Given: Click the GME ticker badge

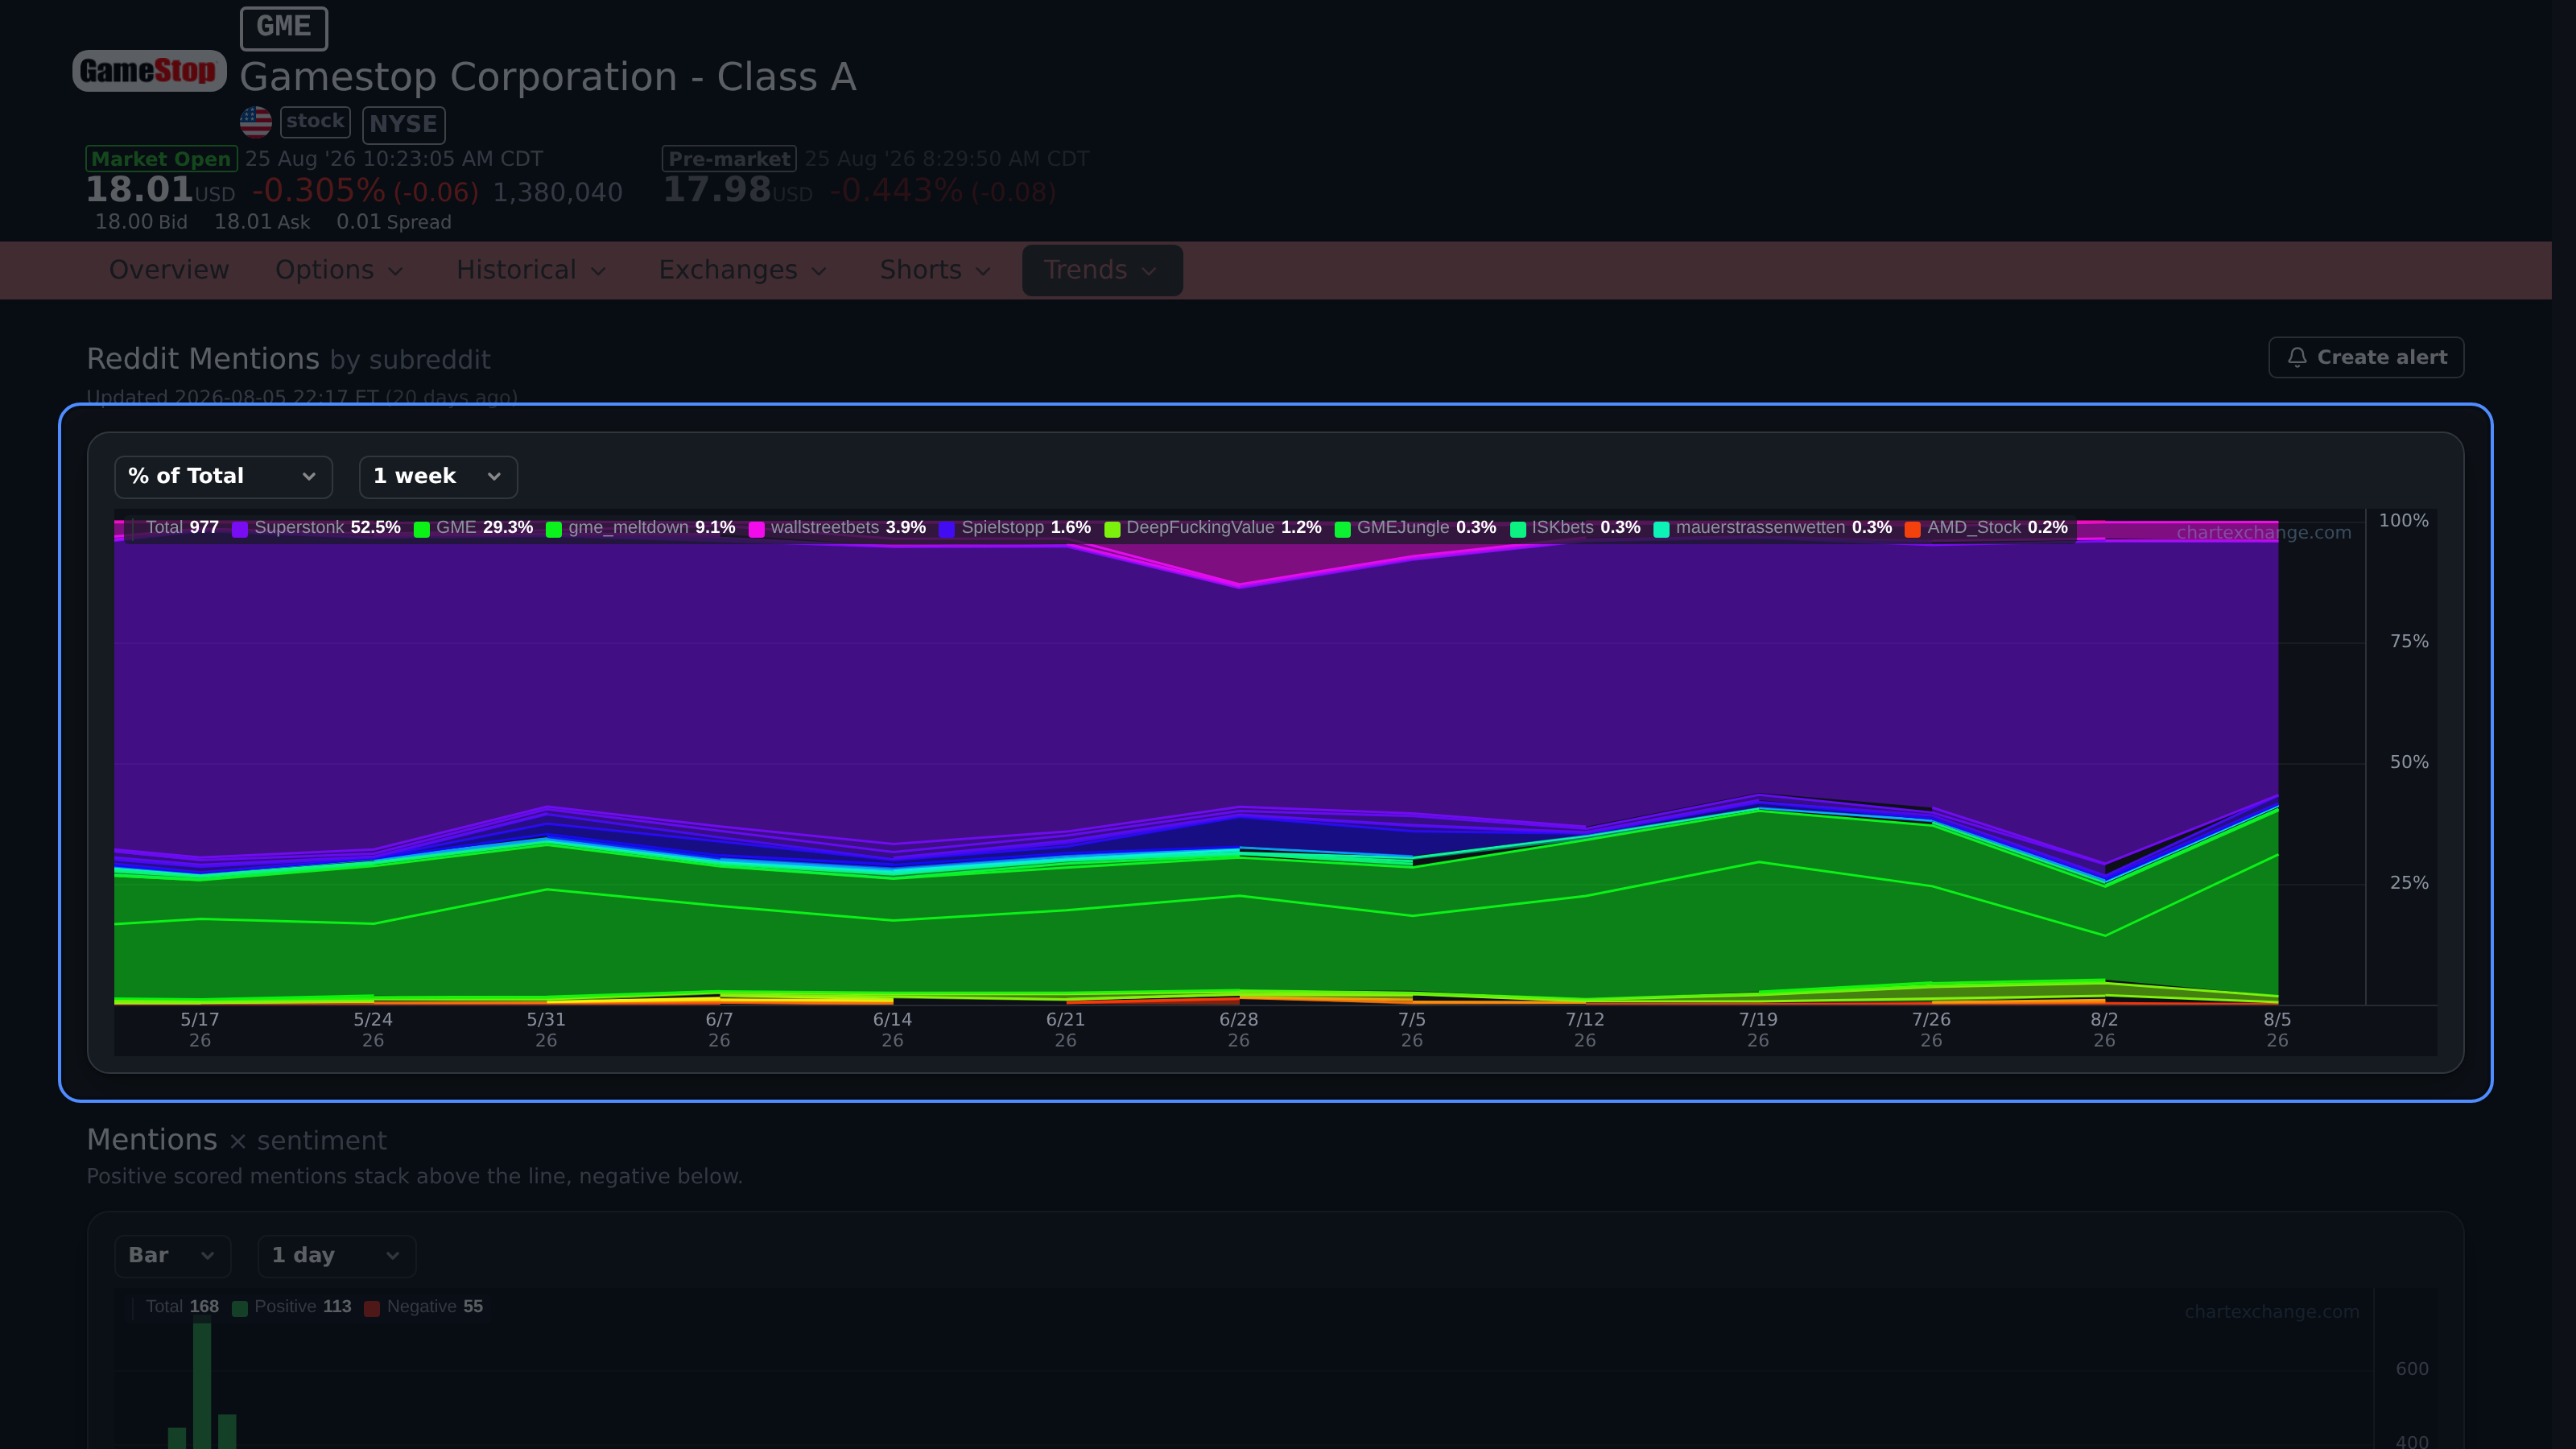Looking at the screenshot, I should (284, 28).
